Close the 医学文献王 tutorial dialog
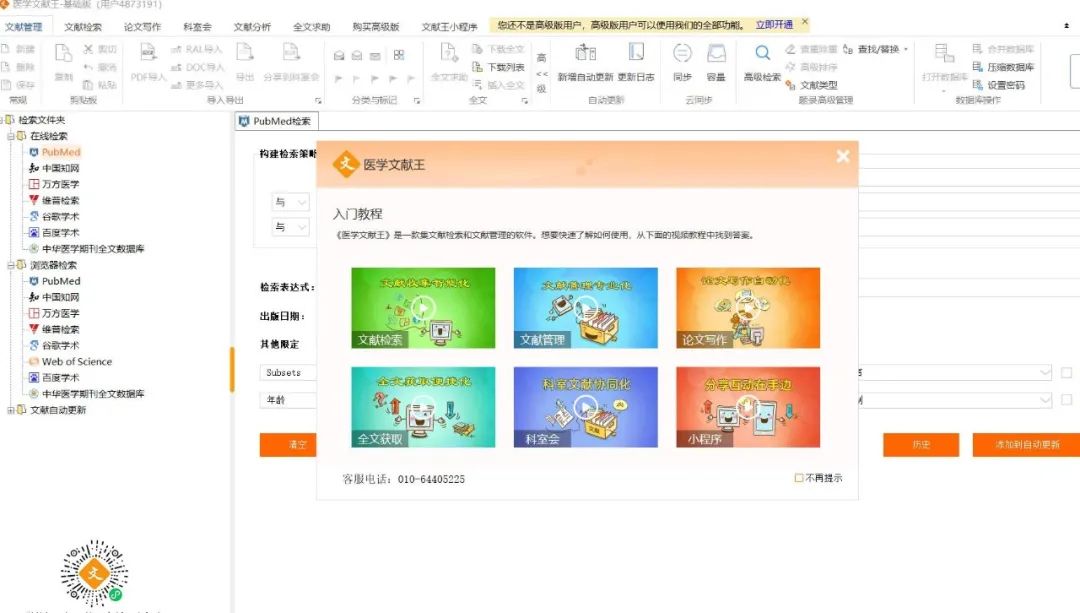 843,156
